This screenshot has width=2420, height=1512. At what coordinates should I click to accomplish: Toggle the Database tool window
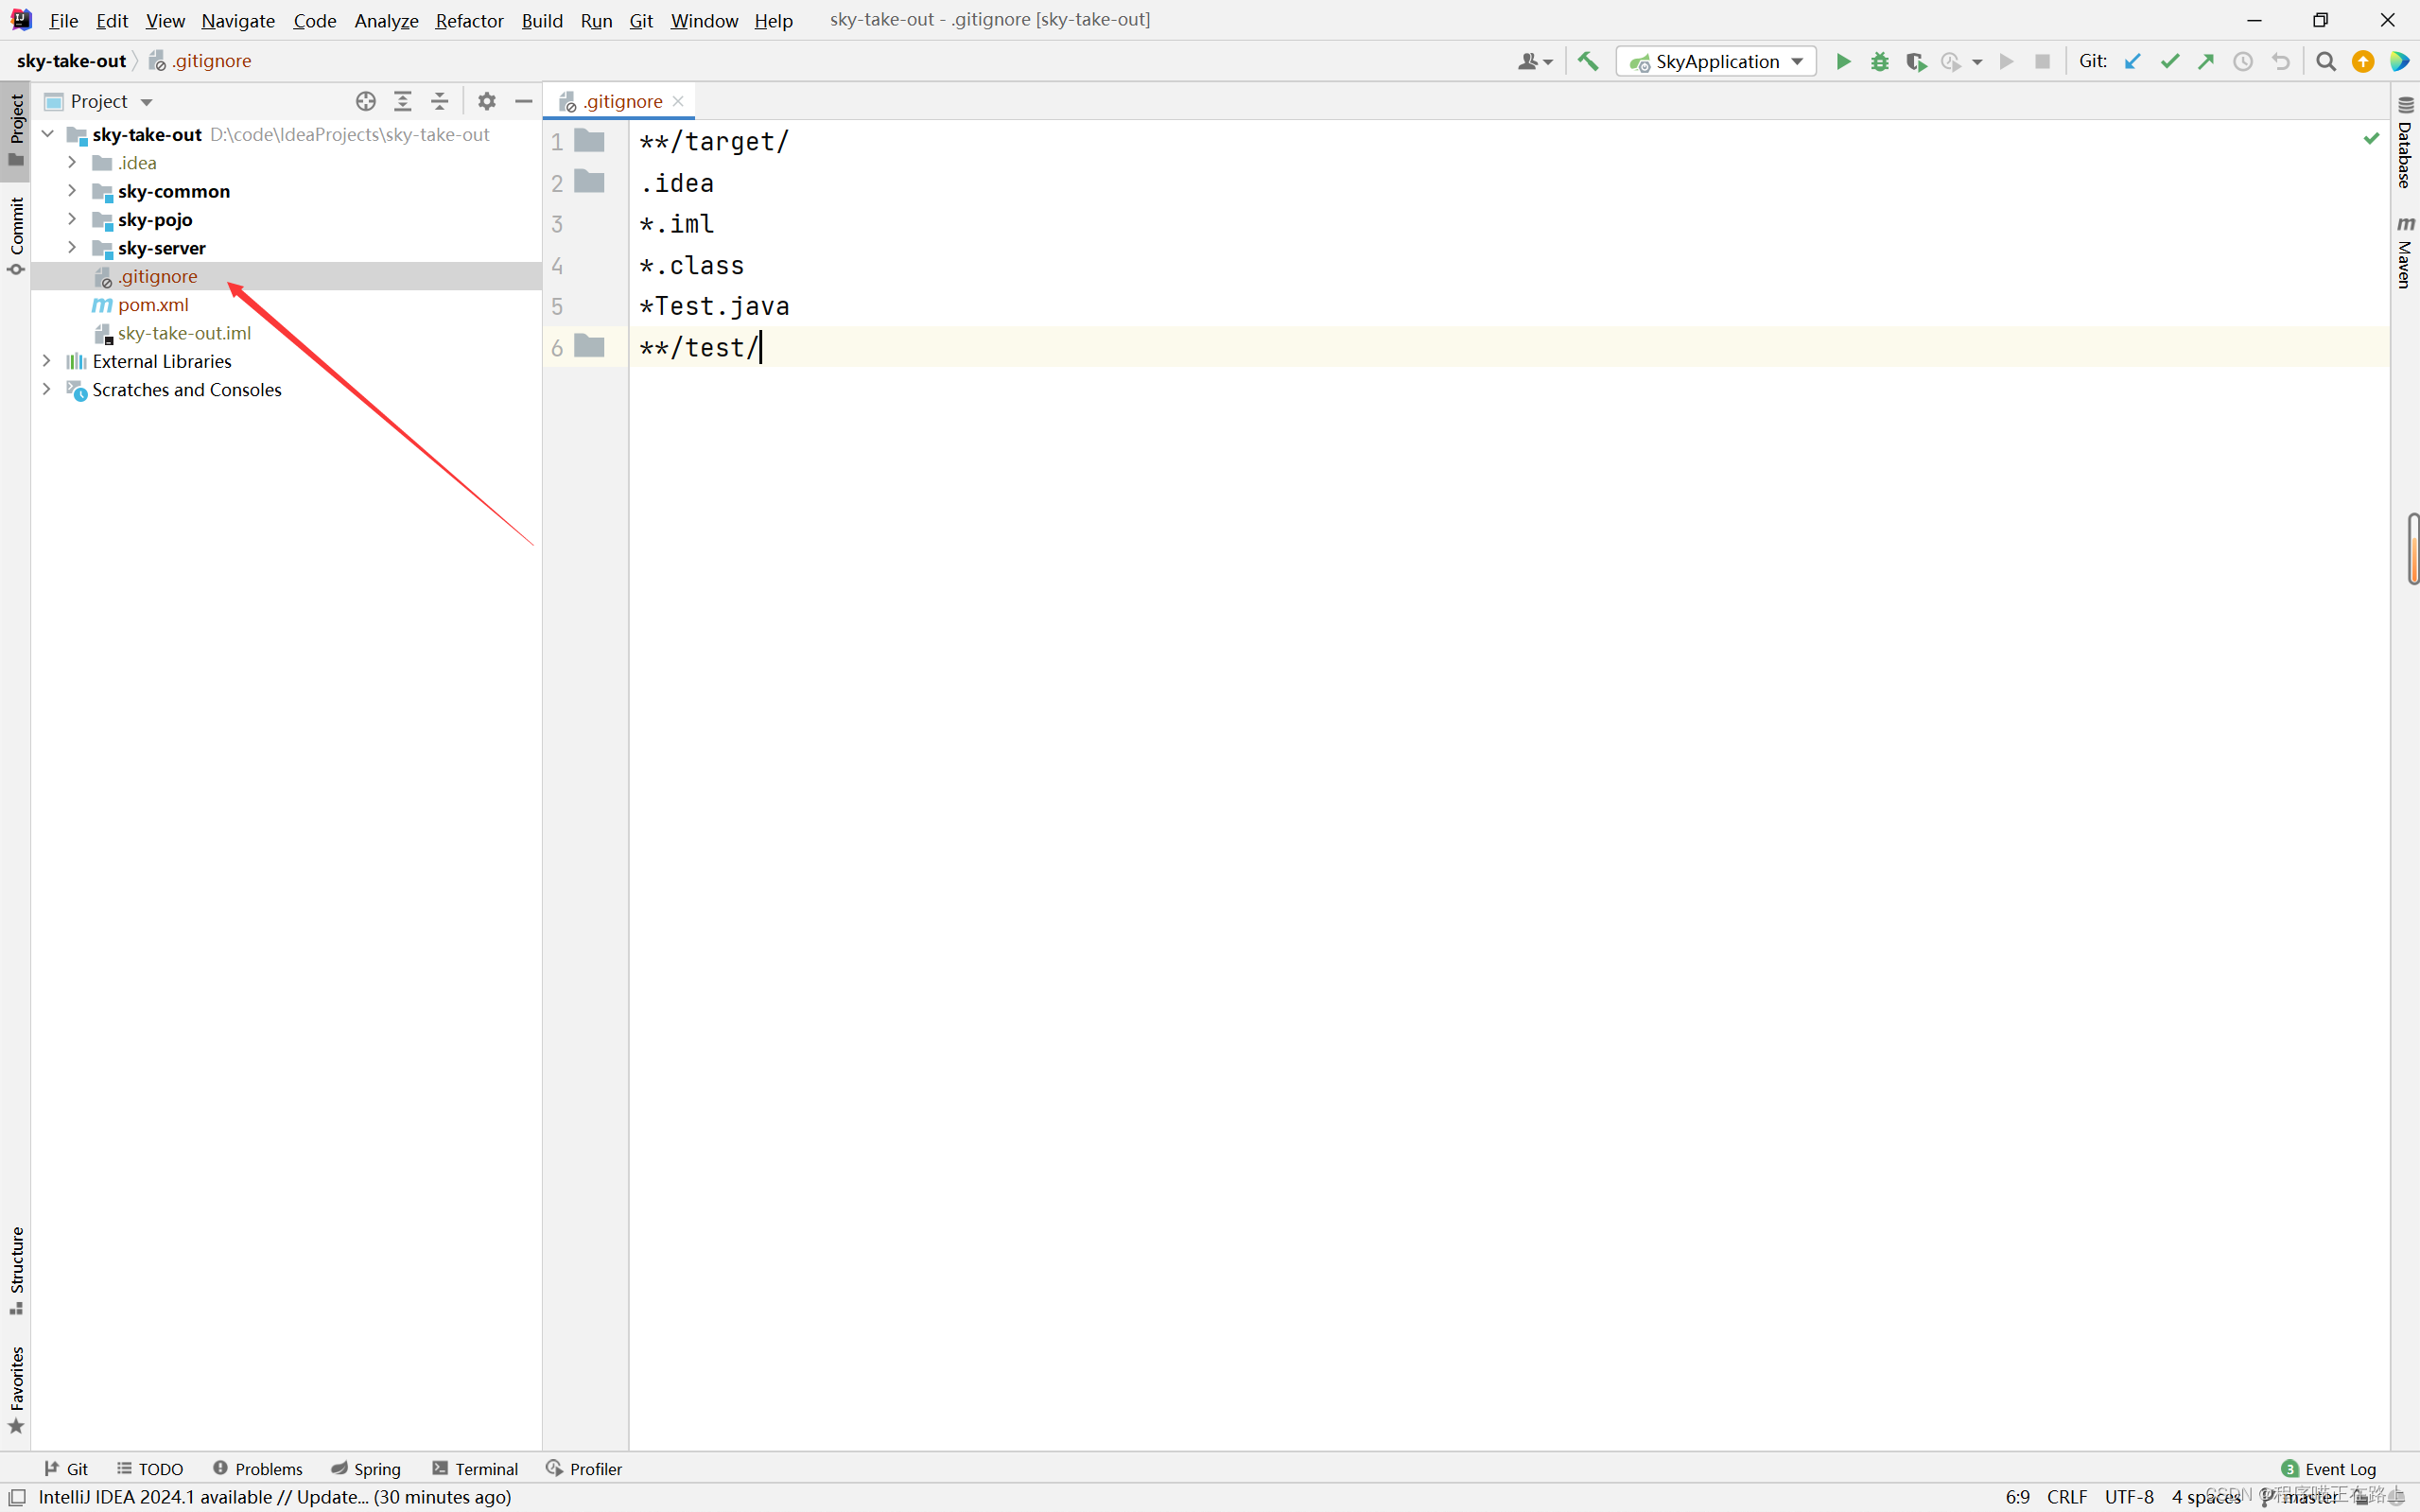pos(2405,143)
